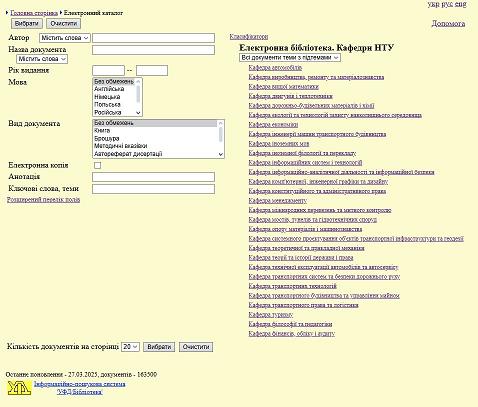Open the documents-per-page dropdown showing 20
This screenshot has width=478, height=407.
[130, 347]
